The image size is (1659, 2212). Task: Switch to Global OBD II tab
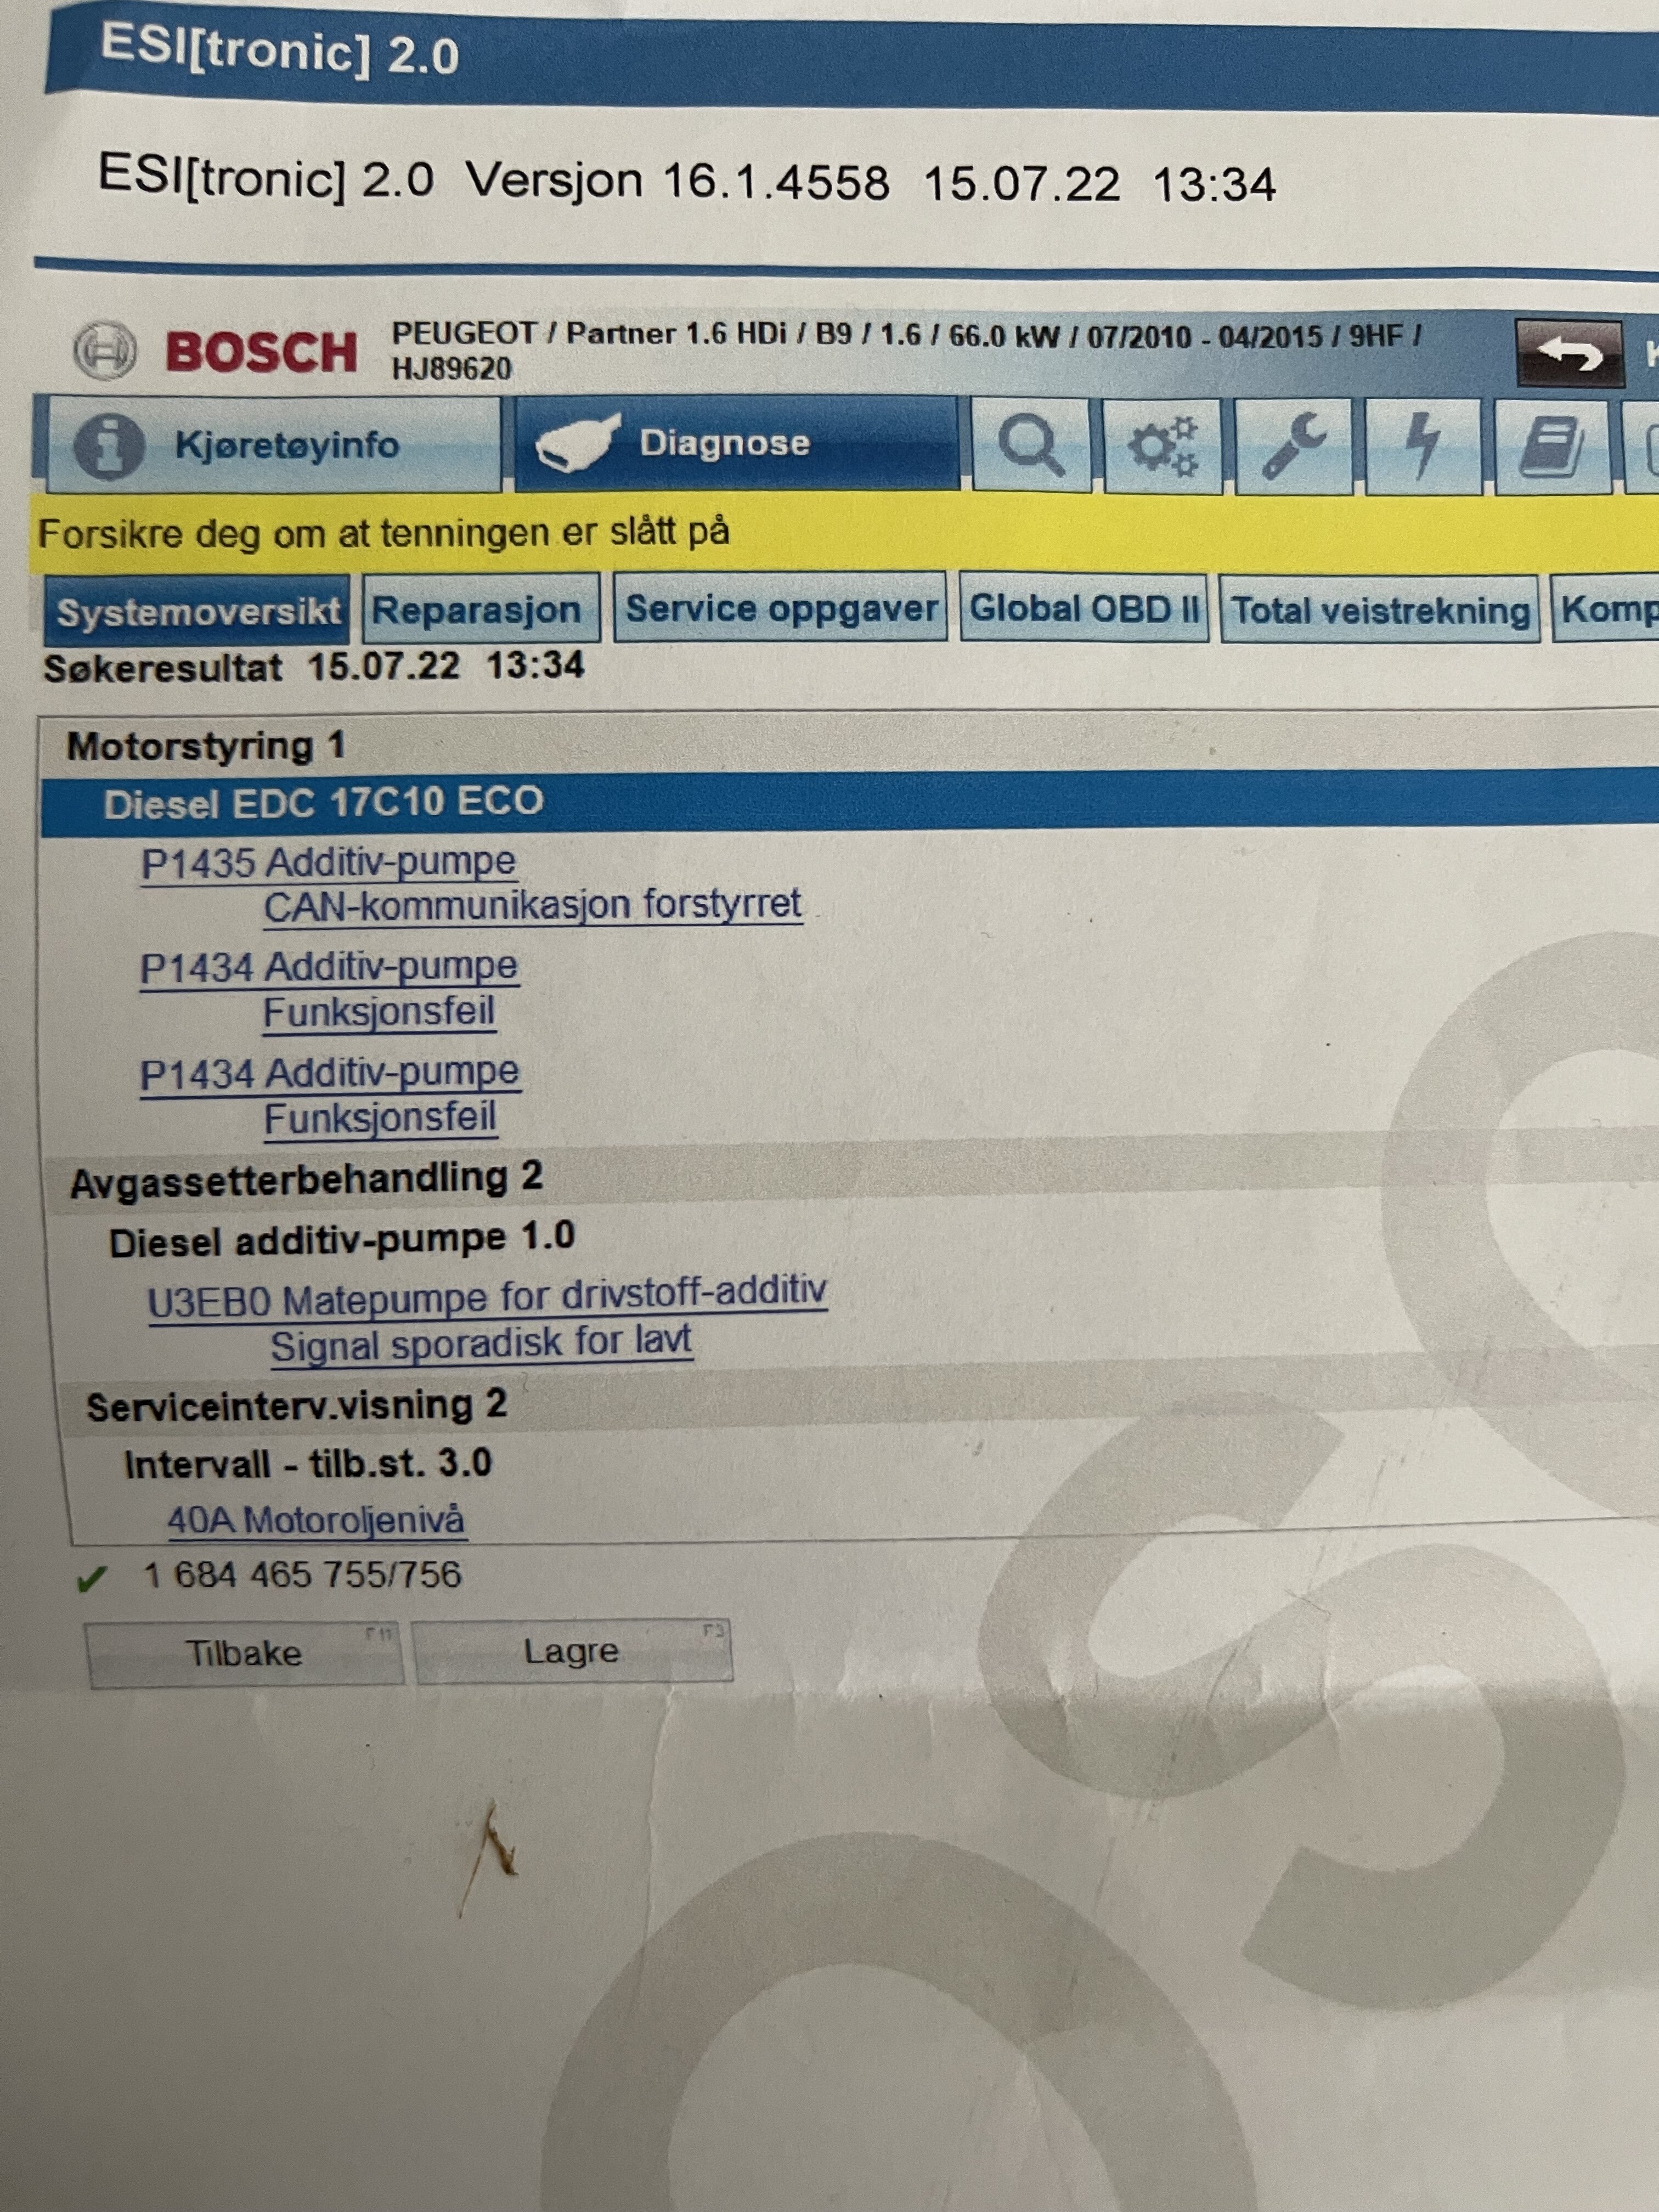[1083, 608]
